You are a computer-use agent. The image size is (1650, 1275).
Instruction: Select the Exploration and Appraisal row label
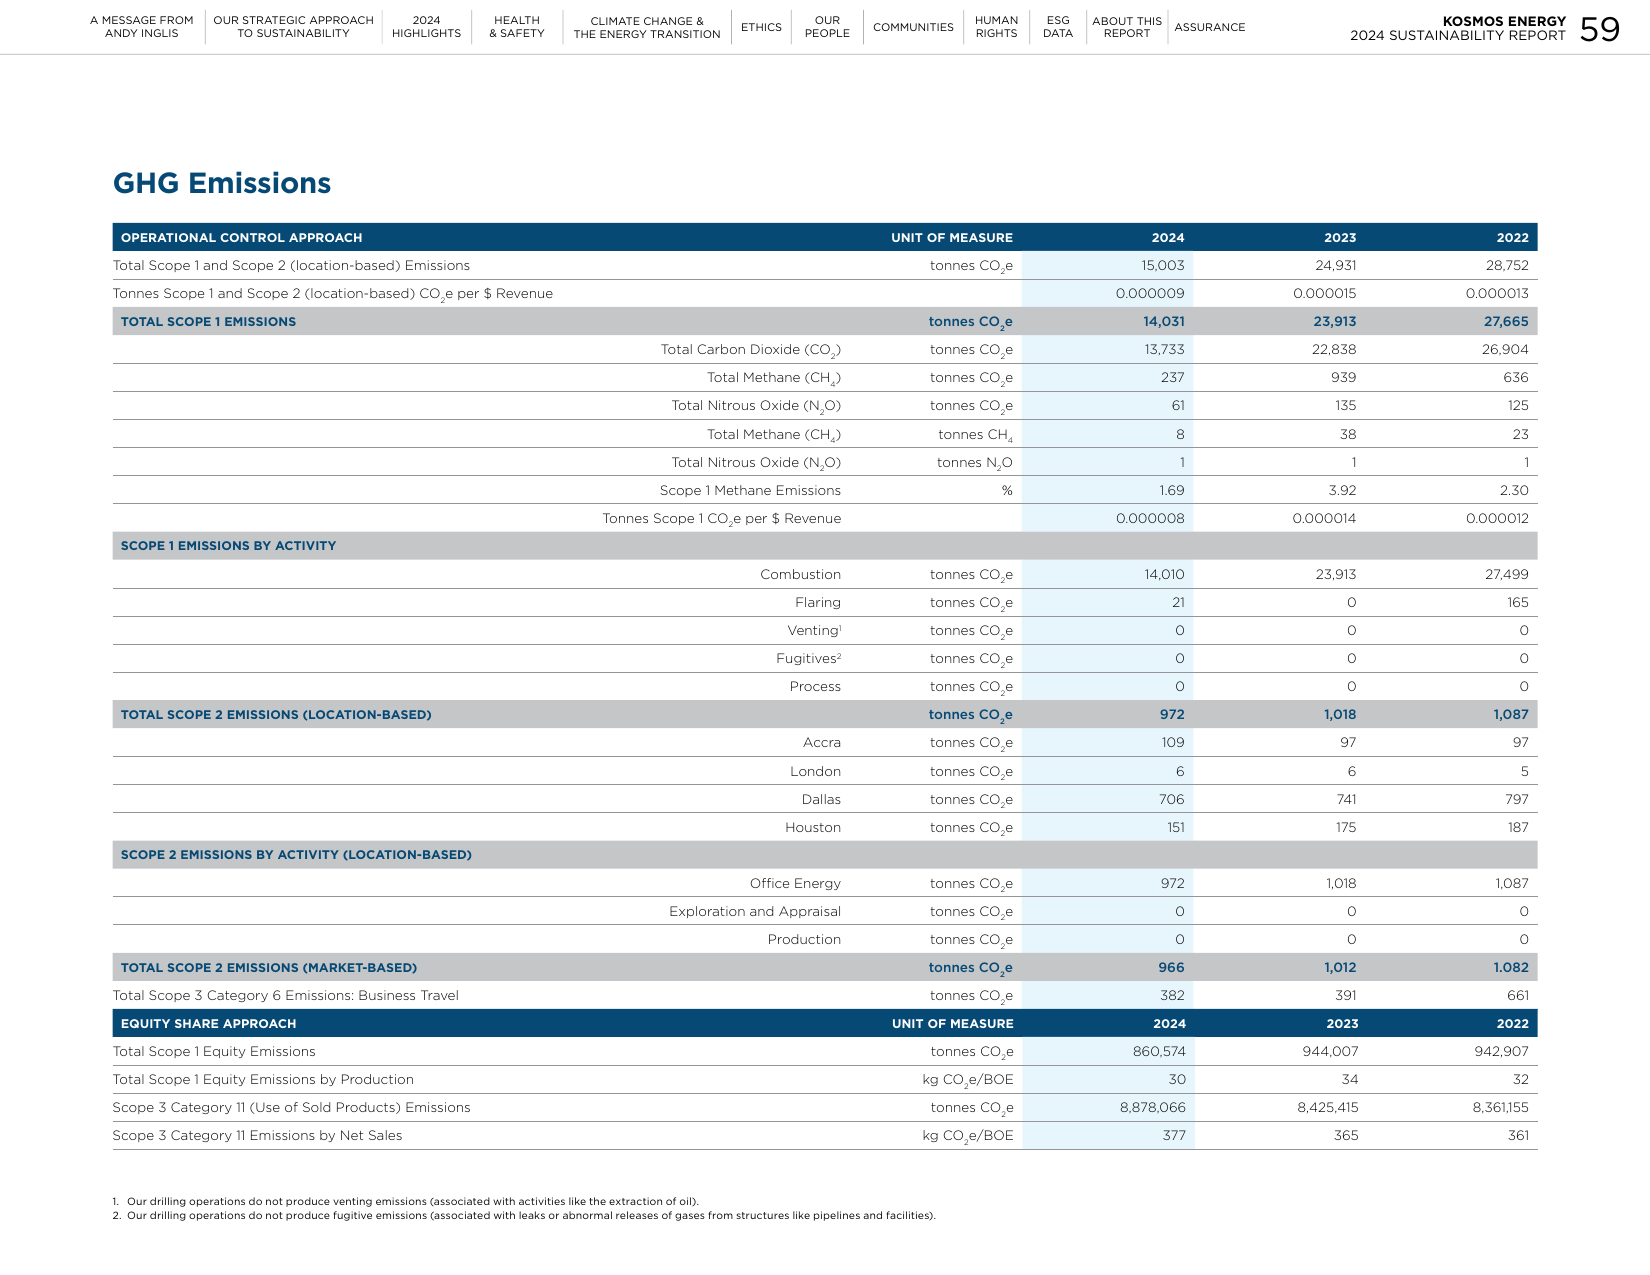755,912
